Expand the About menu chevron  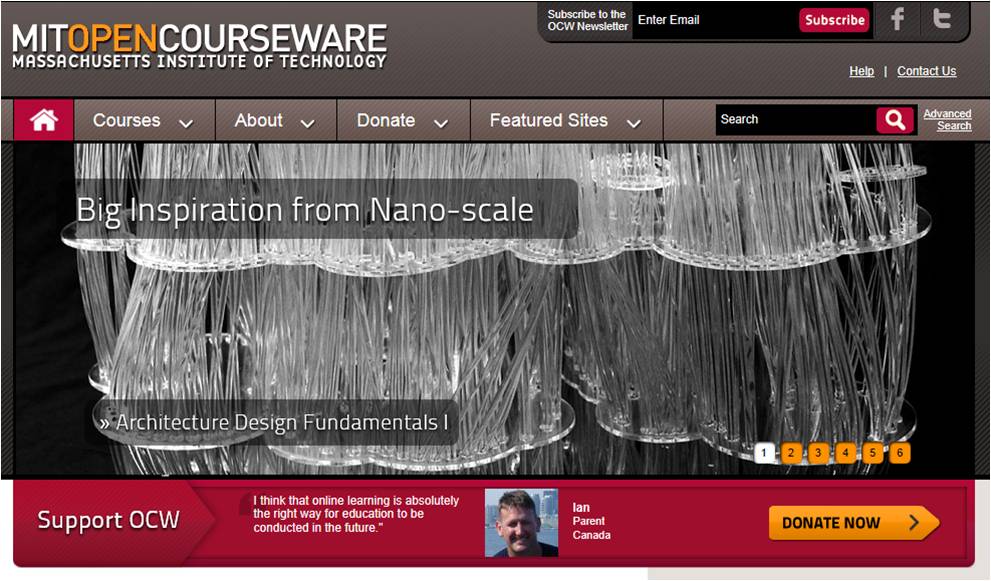tap(308, 123)
